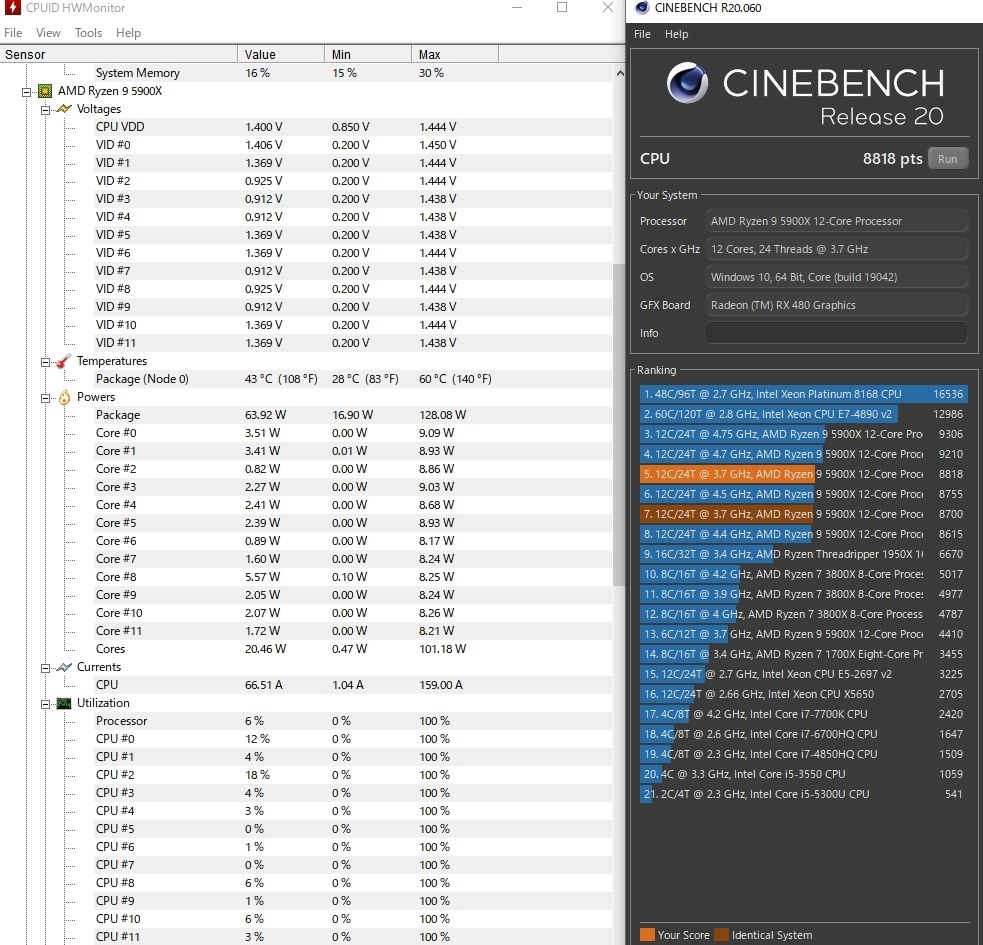The width and height of the screenshot is (983, 945).
Task: Select ranking entry 17 Core i7-7700K
Action: (x=803, y=714)
